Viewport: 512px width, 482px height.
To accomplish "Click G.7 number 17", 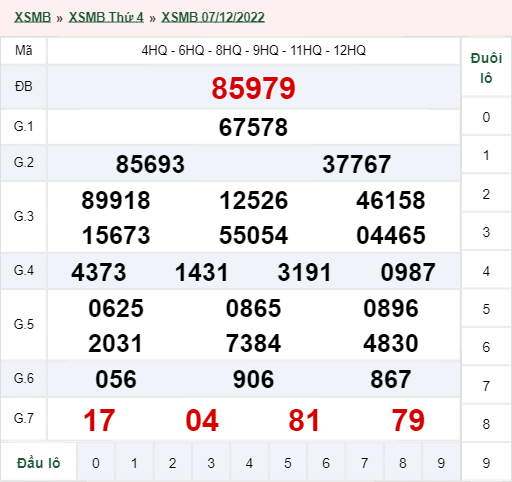I will point(99,420).
